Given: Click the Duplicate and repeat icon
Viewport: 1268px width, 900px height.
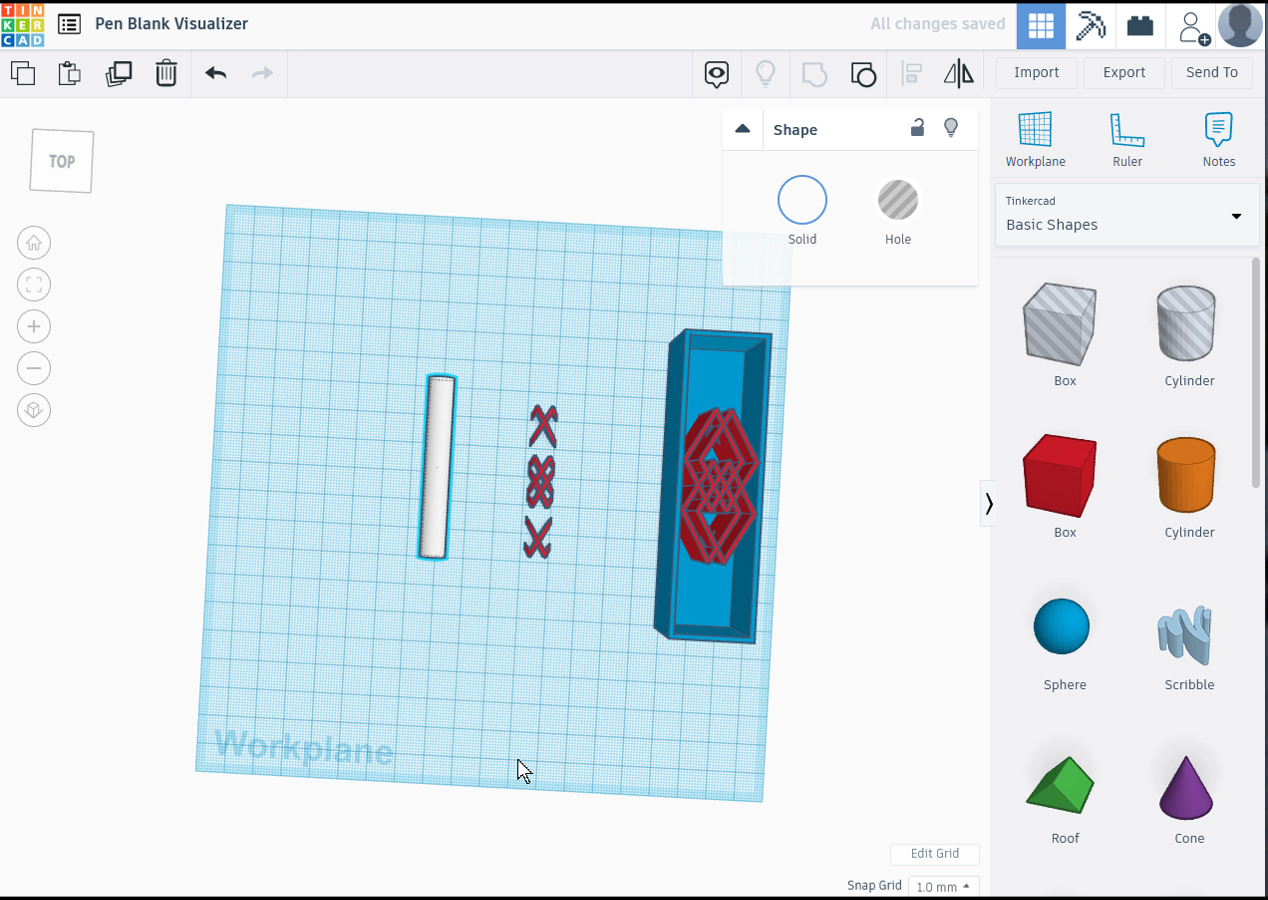Looking at the screenshot, I should (118, 73).
